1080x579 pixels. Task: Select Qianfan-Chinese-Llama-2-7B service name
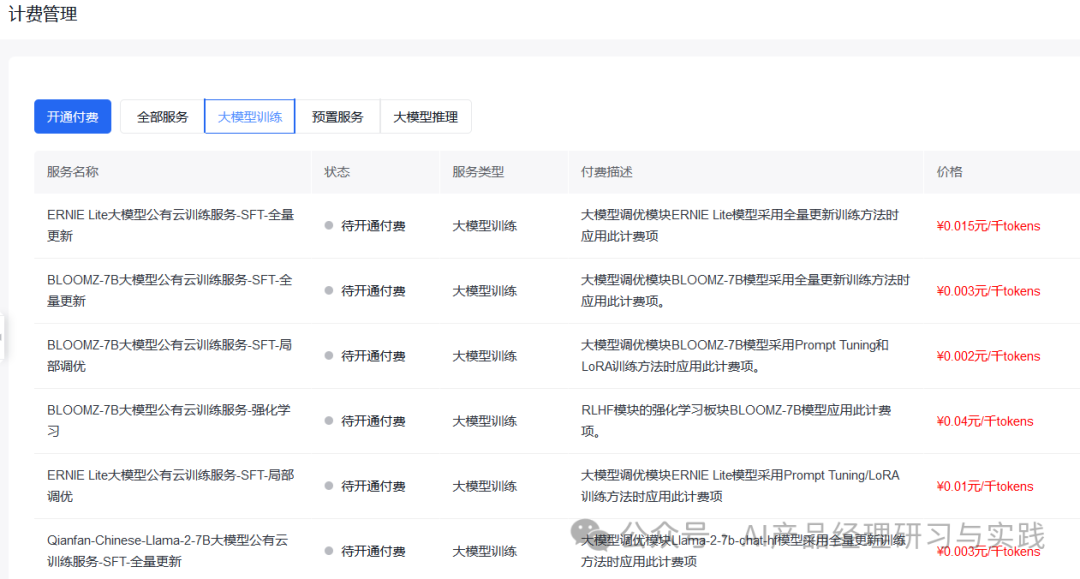pos(167,551)
